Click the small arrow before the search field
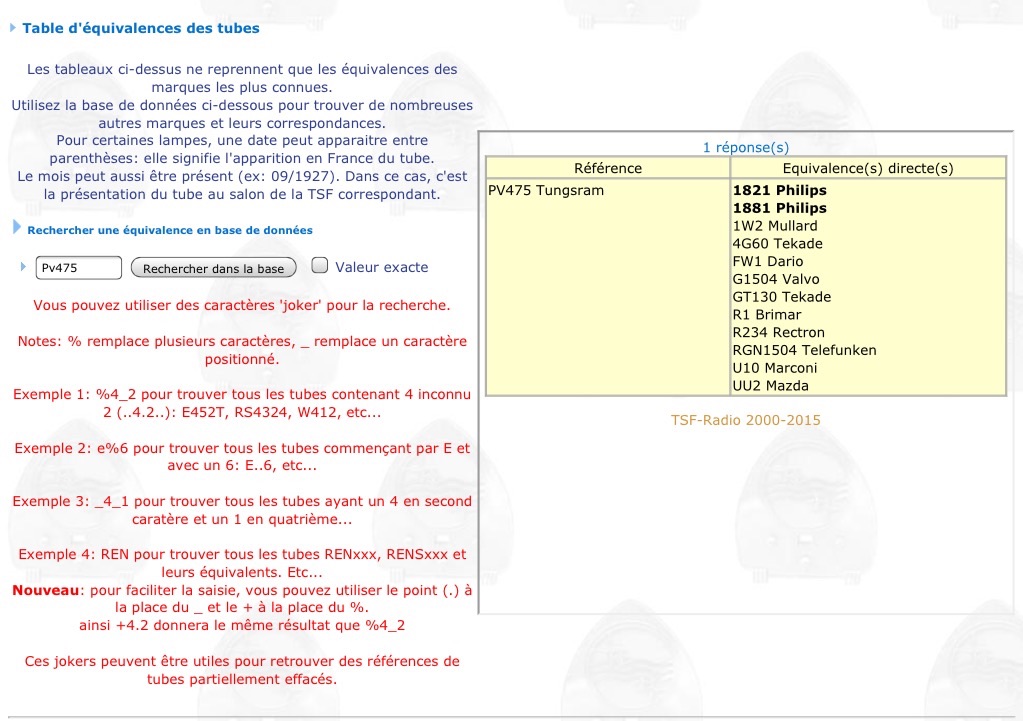 tap(23, 267)
